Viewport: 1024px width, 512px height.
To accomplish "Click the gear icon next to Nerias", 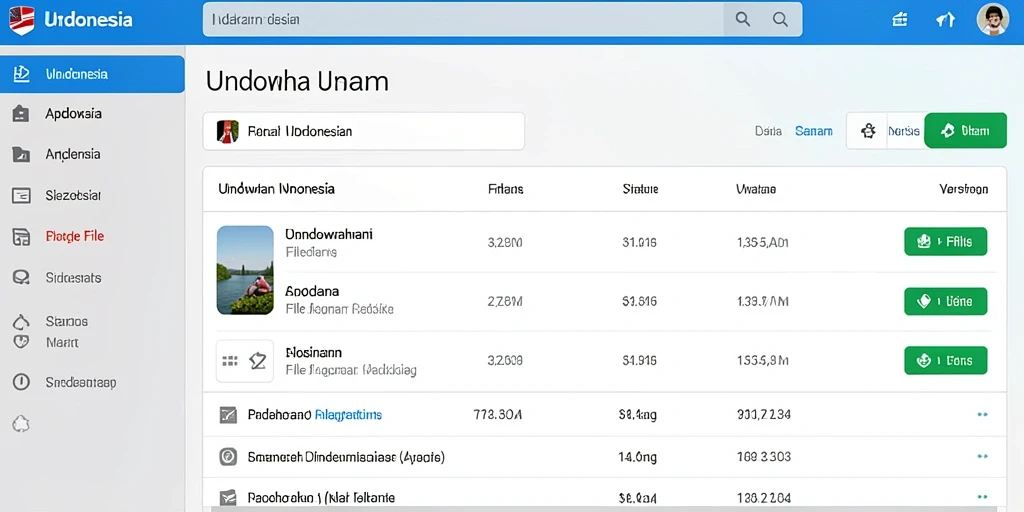I will point(868,131).
